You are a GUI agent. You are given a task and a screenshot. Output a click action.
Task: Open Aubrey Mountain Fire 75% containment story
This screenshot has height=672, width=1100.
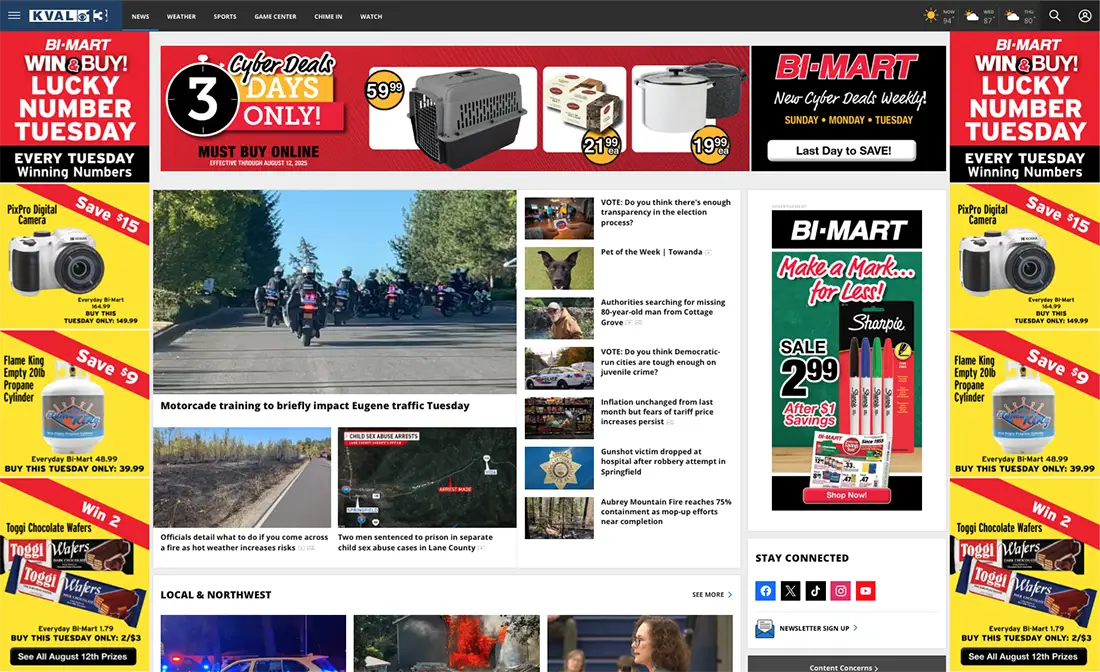tap(666, 511)
